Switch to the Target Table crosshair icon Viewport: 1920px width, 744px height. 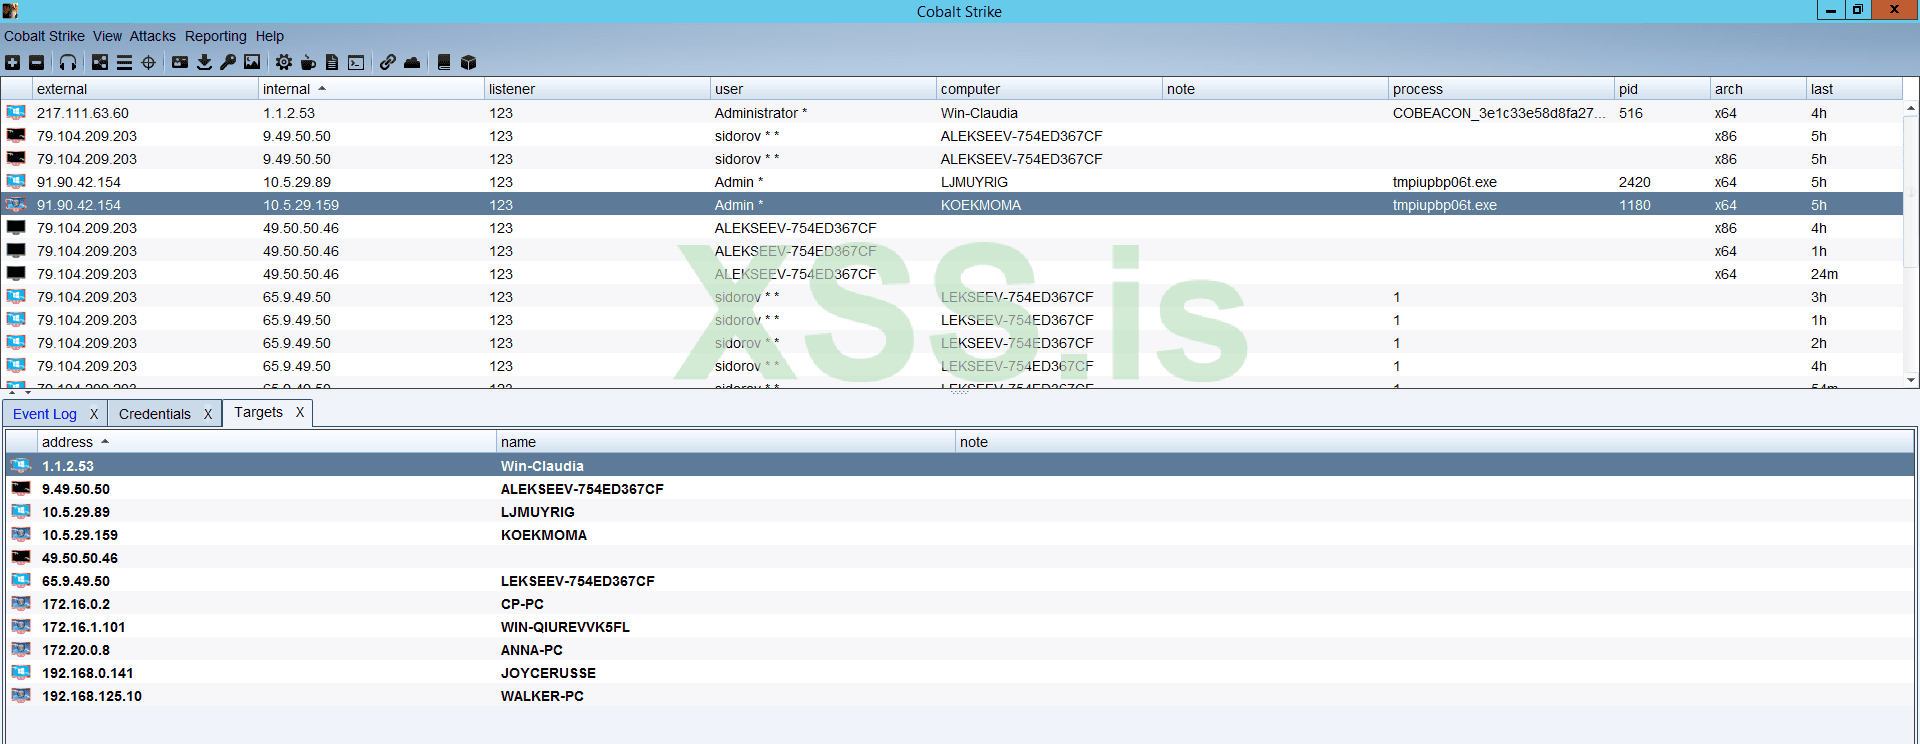pos(148,63)
